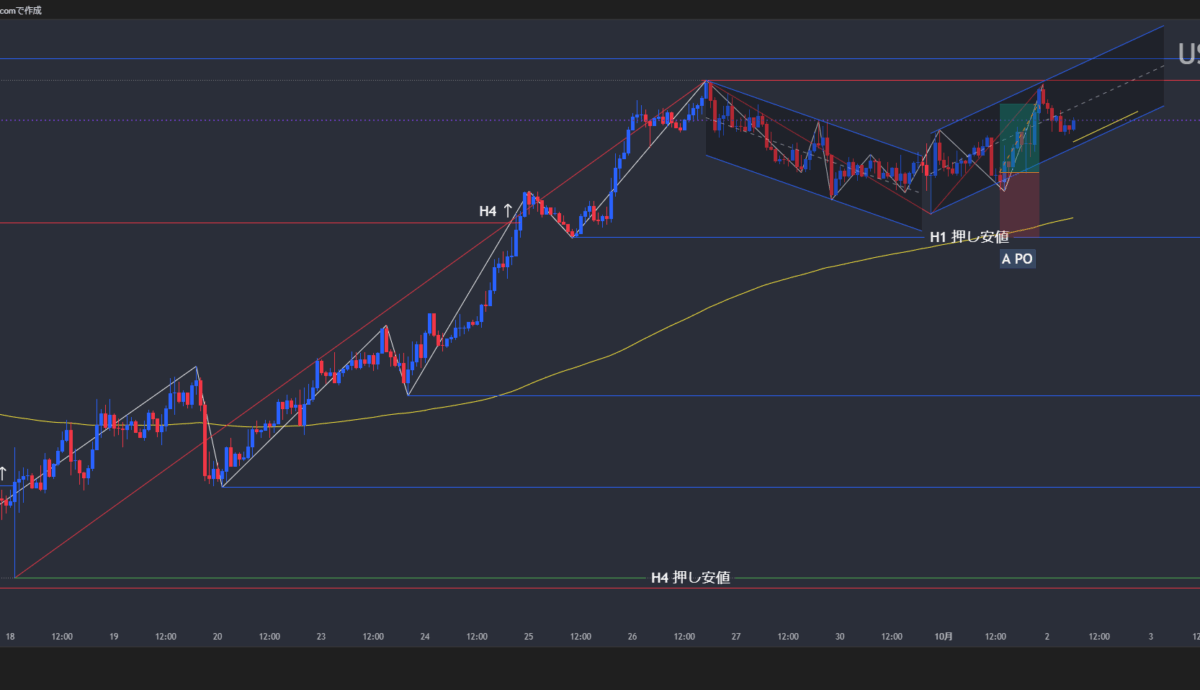The height and width of the screenshot is (690, 1200).
Task: Select the "10月" date on time axis
Action: [x=943, y=636]
